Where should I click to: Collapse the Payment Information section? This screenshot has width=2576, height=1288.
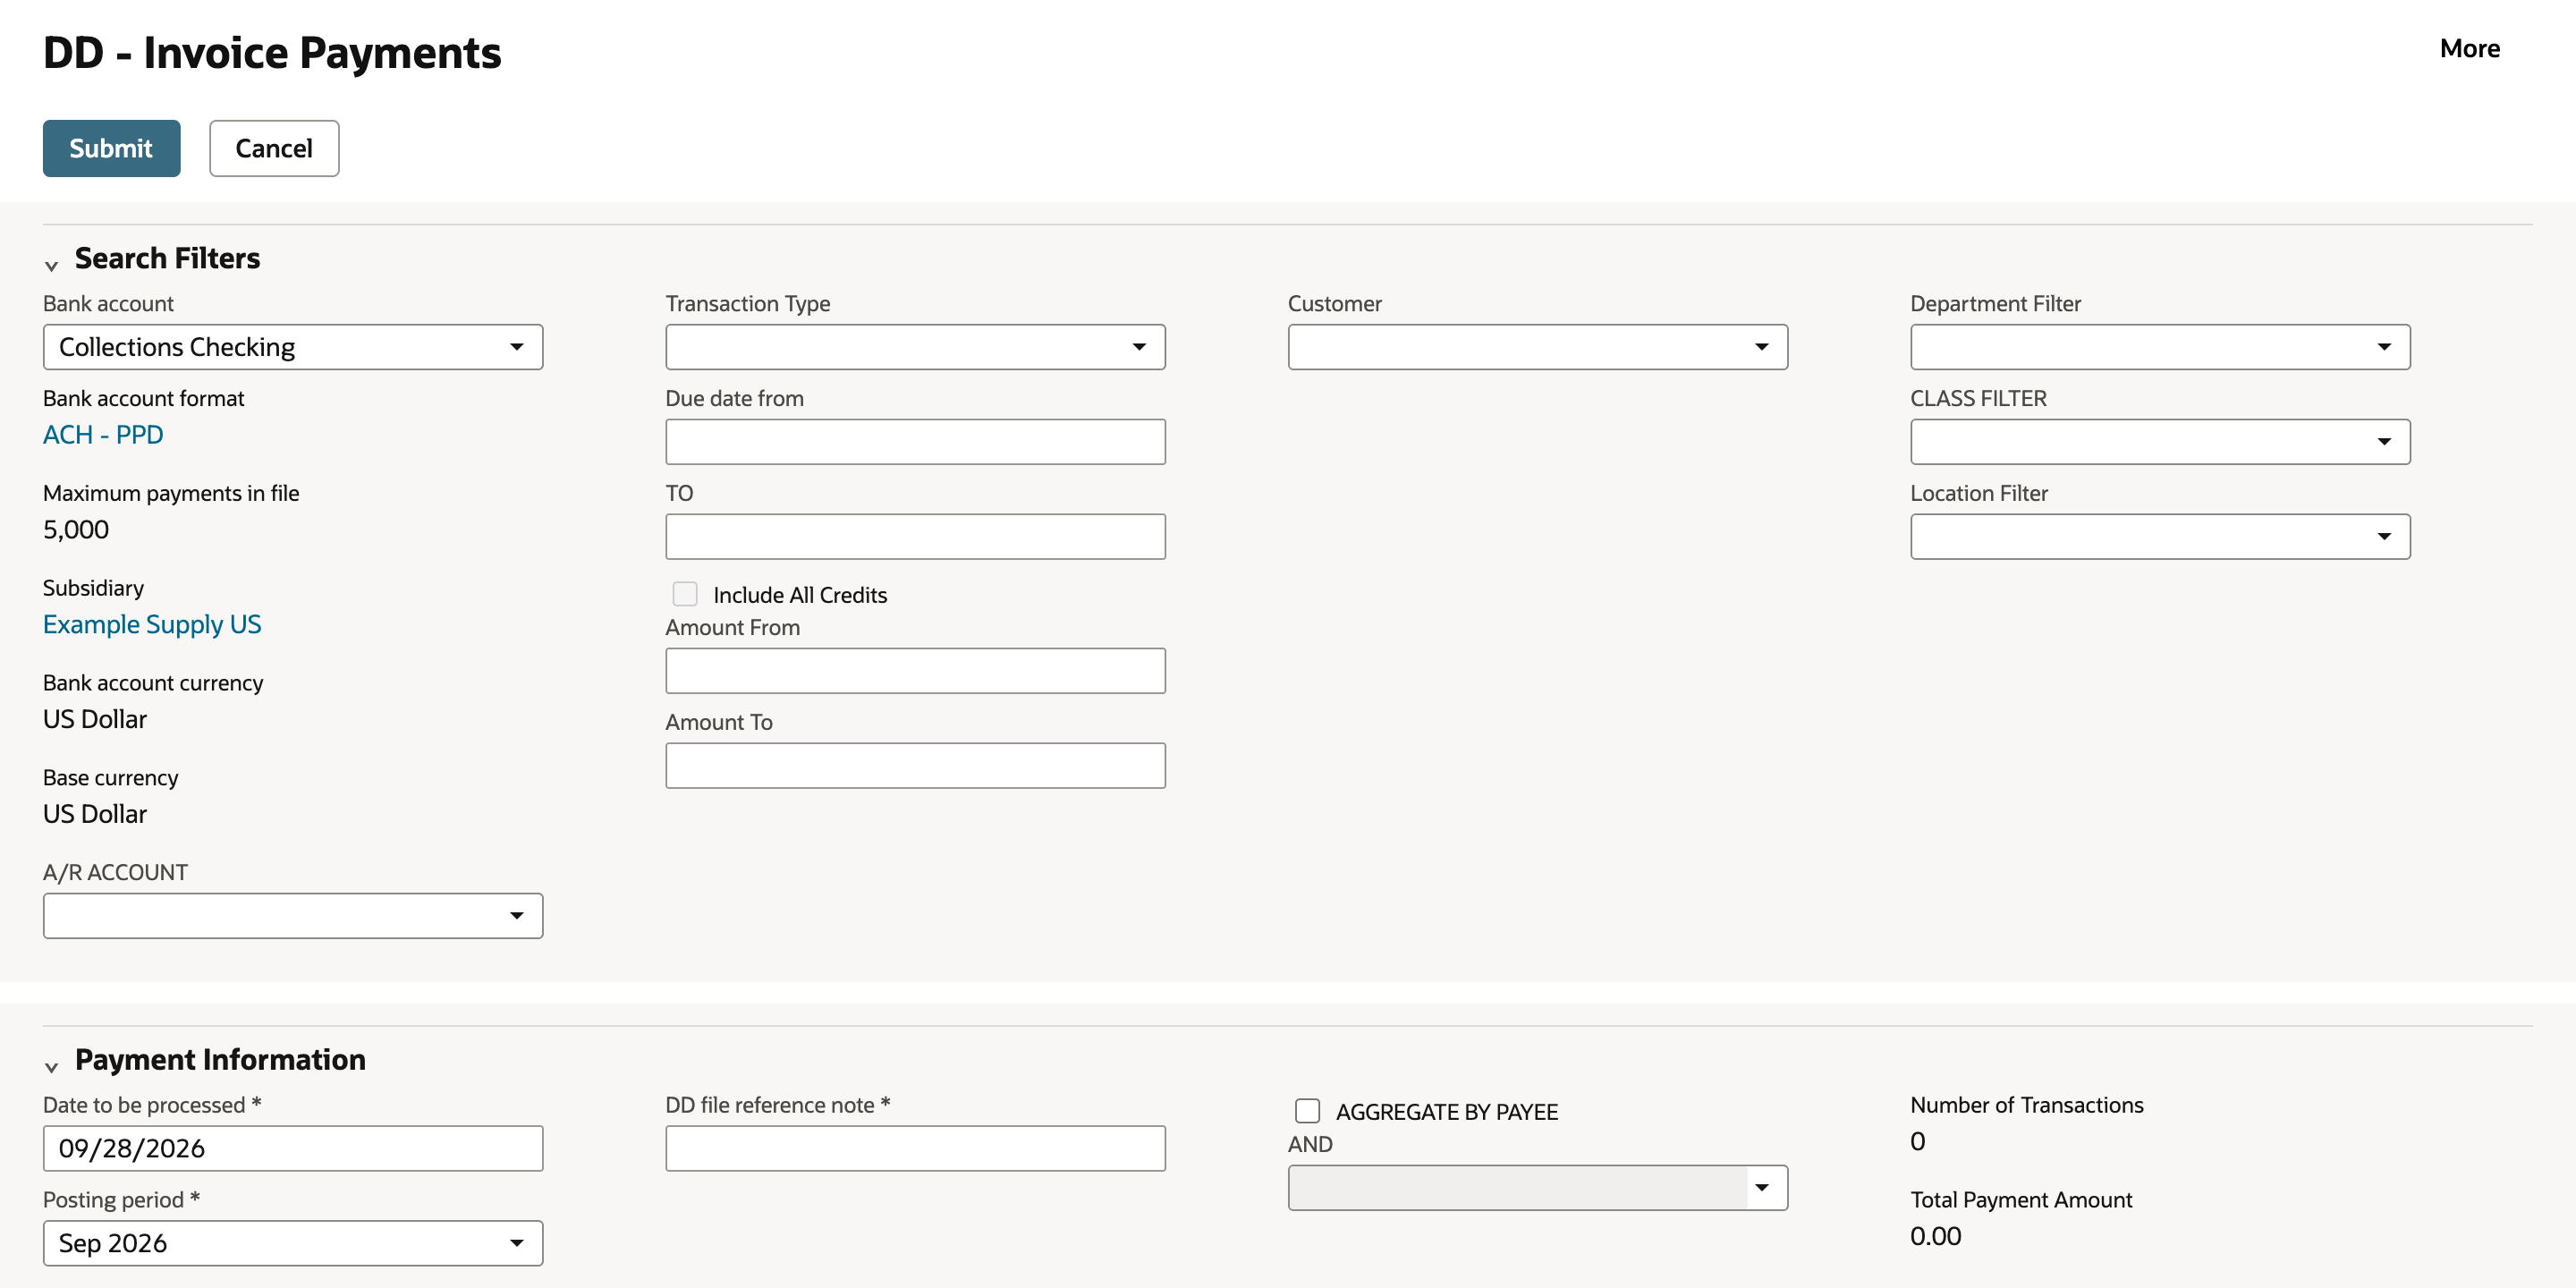click(52, 1066)
